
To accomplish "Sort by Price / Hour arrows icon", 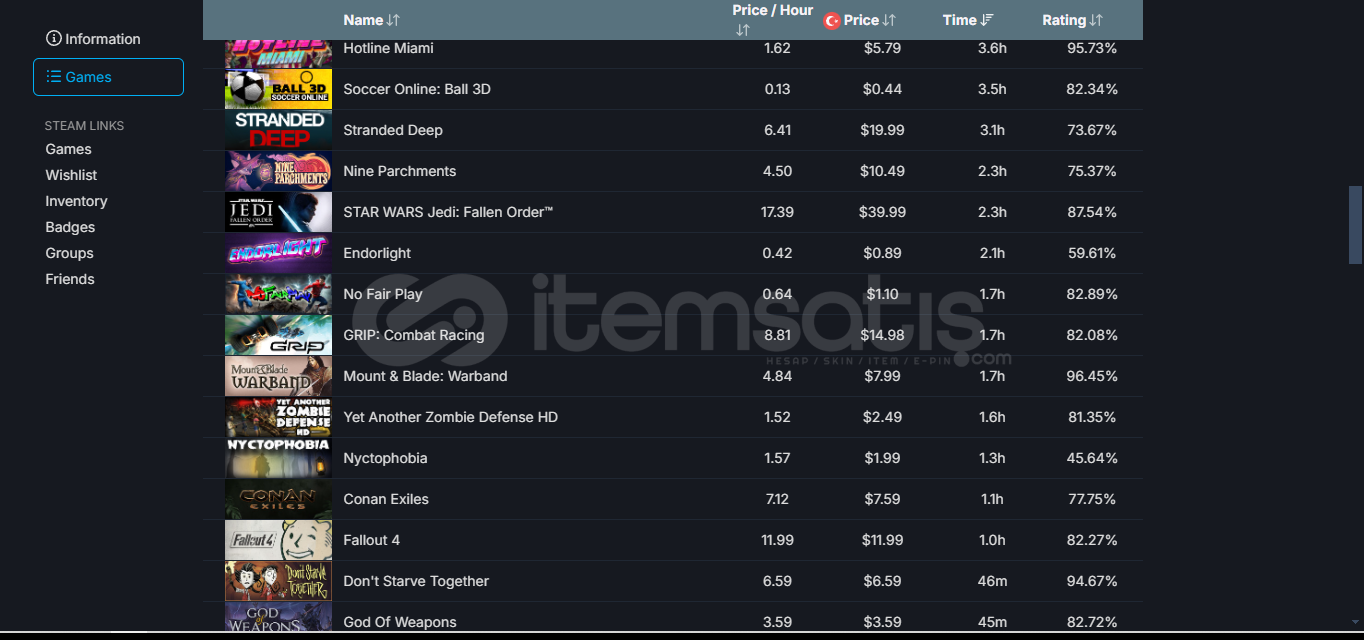I will coord(742,30).
